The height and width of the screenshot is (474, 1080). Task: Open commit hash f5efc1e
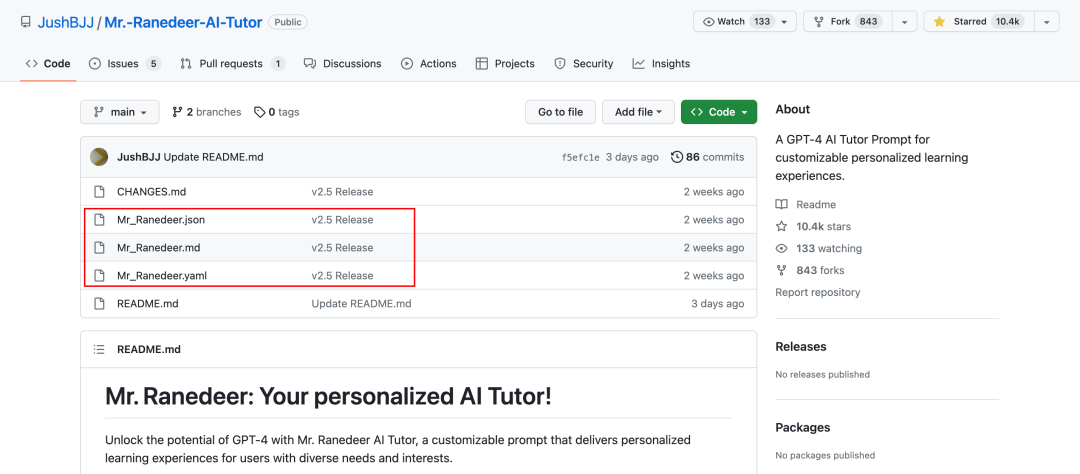pyautogui.click(x=582, y=157)
